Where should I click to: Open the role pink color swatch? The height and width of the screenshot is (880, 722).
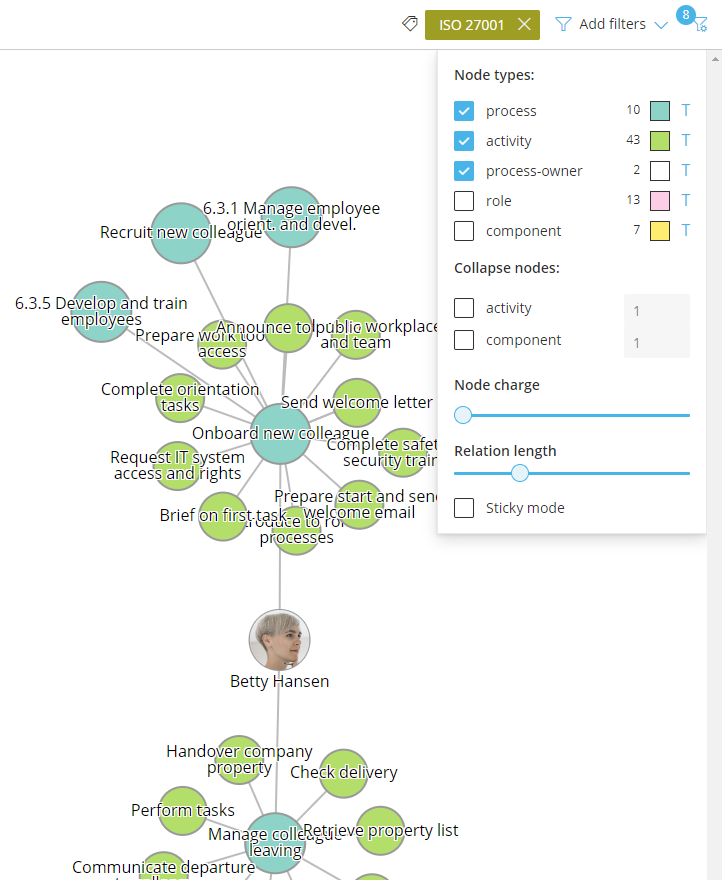(x=660, y=201)
